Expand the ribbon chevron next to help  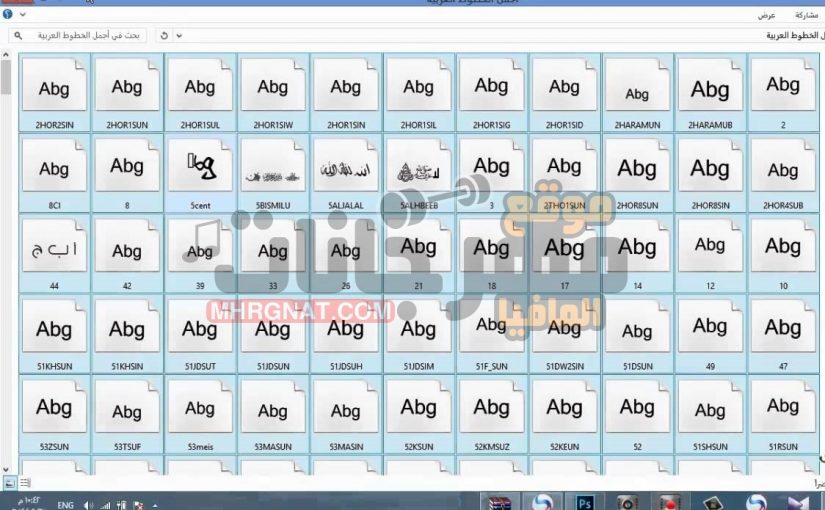21,15
